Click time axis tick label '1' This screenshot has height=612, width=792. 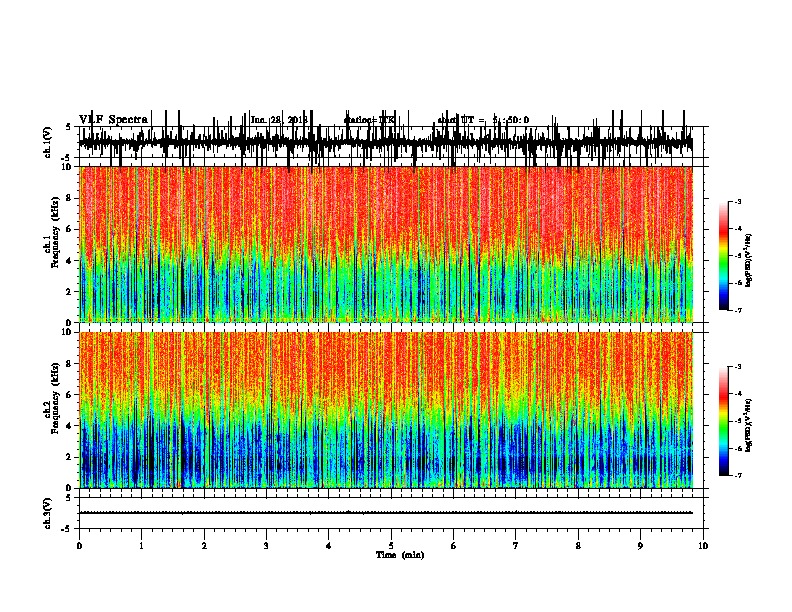coord(141,546)
